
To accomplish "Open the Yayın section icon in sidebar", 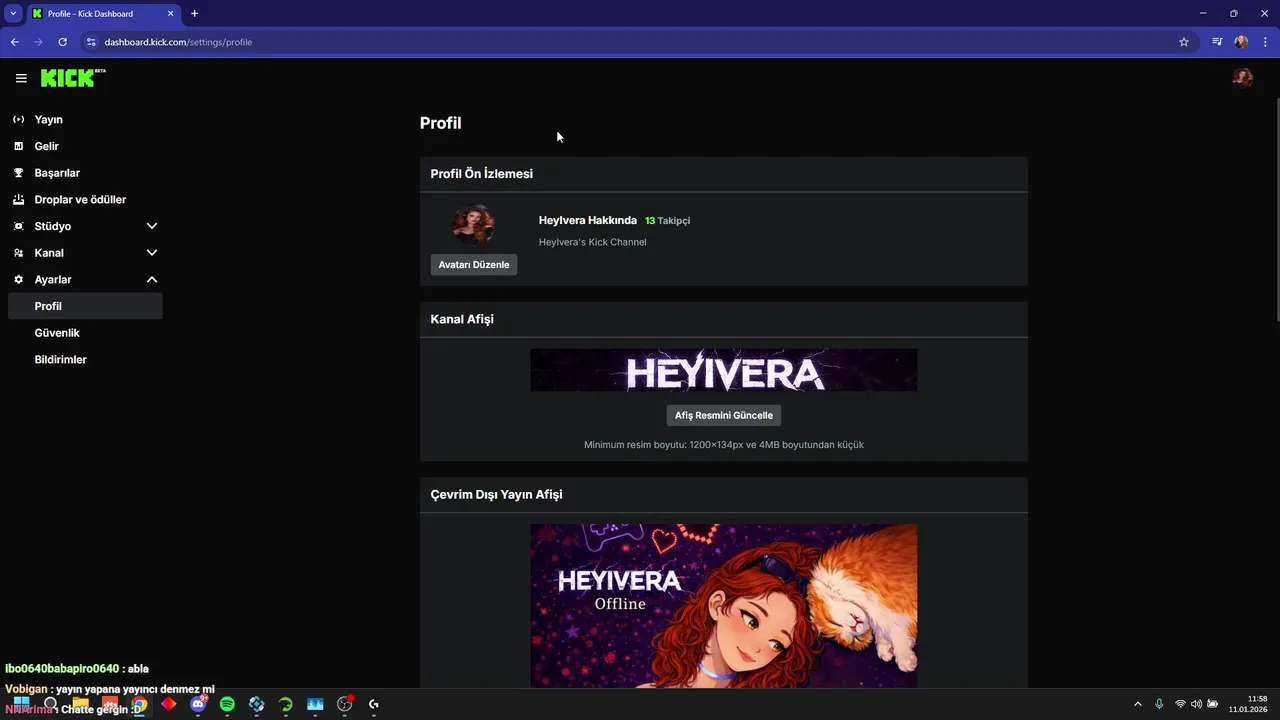I will tap(18, 119).
